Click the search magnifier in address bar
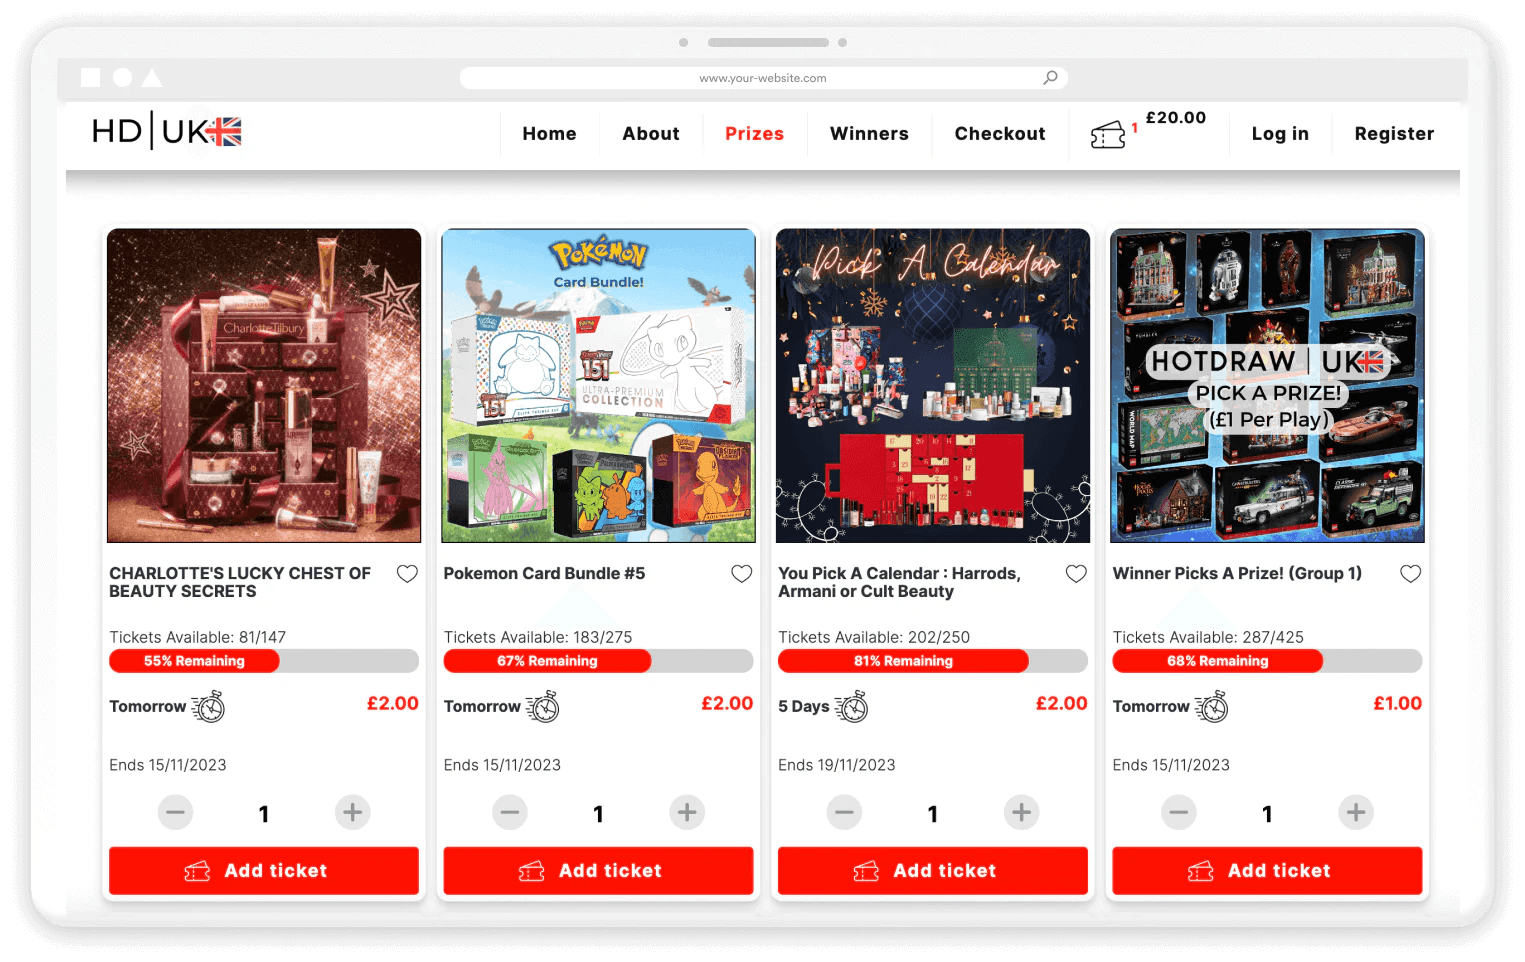 coord(1050,77)
